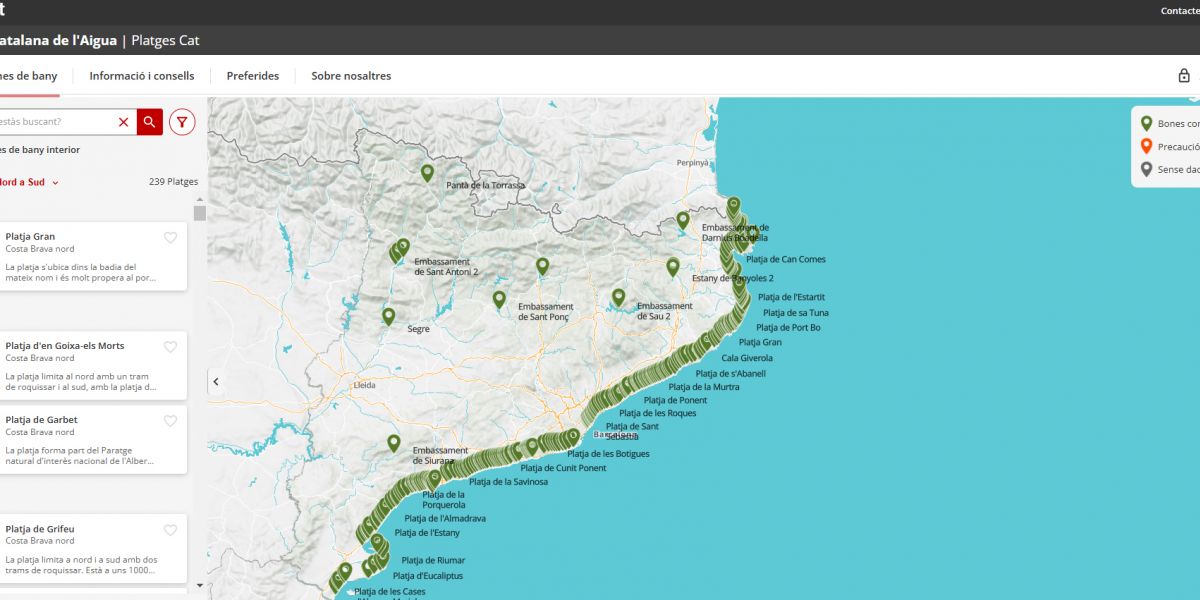The height and width of the screenshot is (600, 1200).
Task: Select the Panta de la Torrassa map marker
Action: [427, 173]
